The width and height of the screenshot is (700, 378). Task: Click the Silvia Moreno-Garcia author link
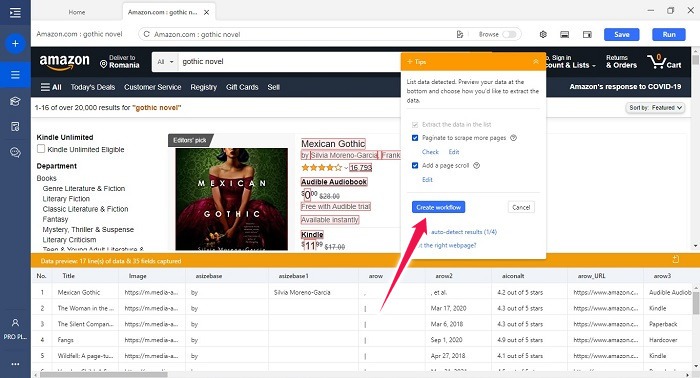[344, 155]
